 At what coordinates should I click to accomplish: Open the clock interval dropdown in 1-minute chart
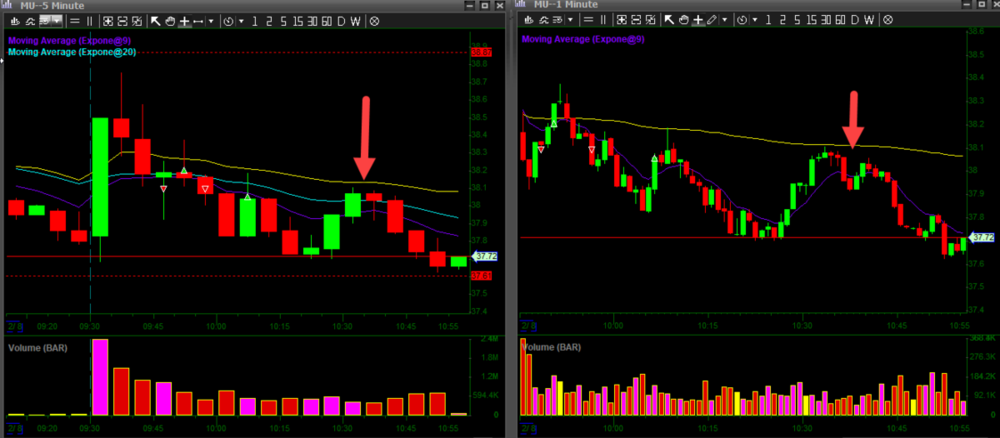tap(740, 20)
